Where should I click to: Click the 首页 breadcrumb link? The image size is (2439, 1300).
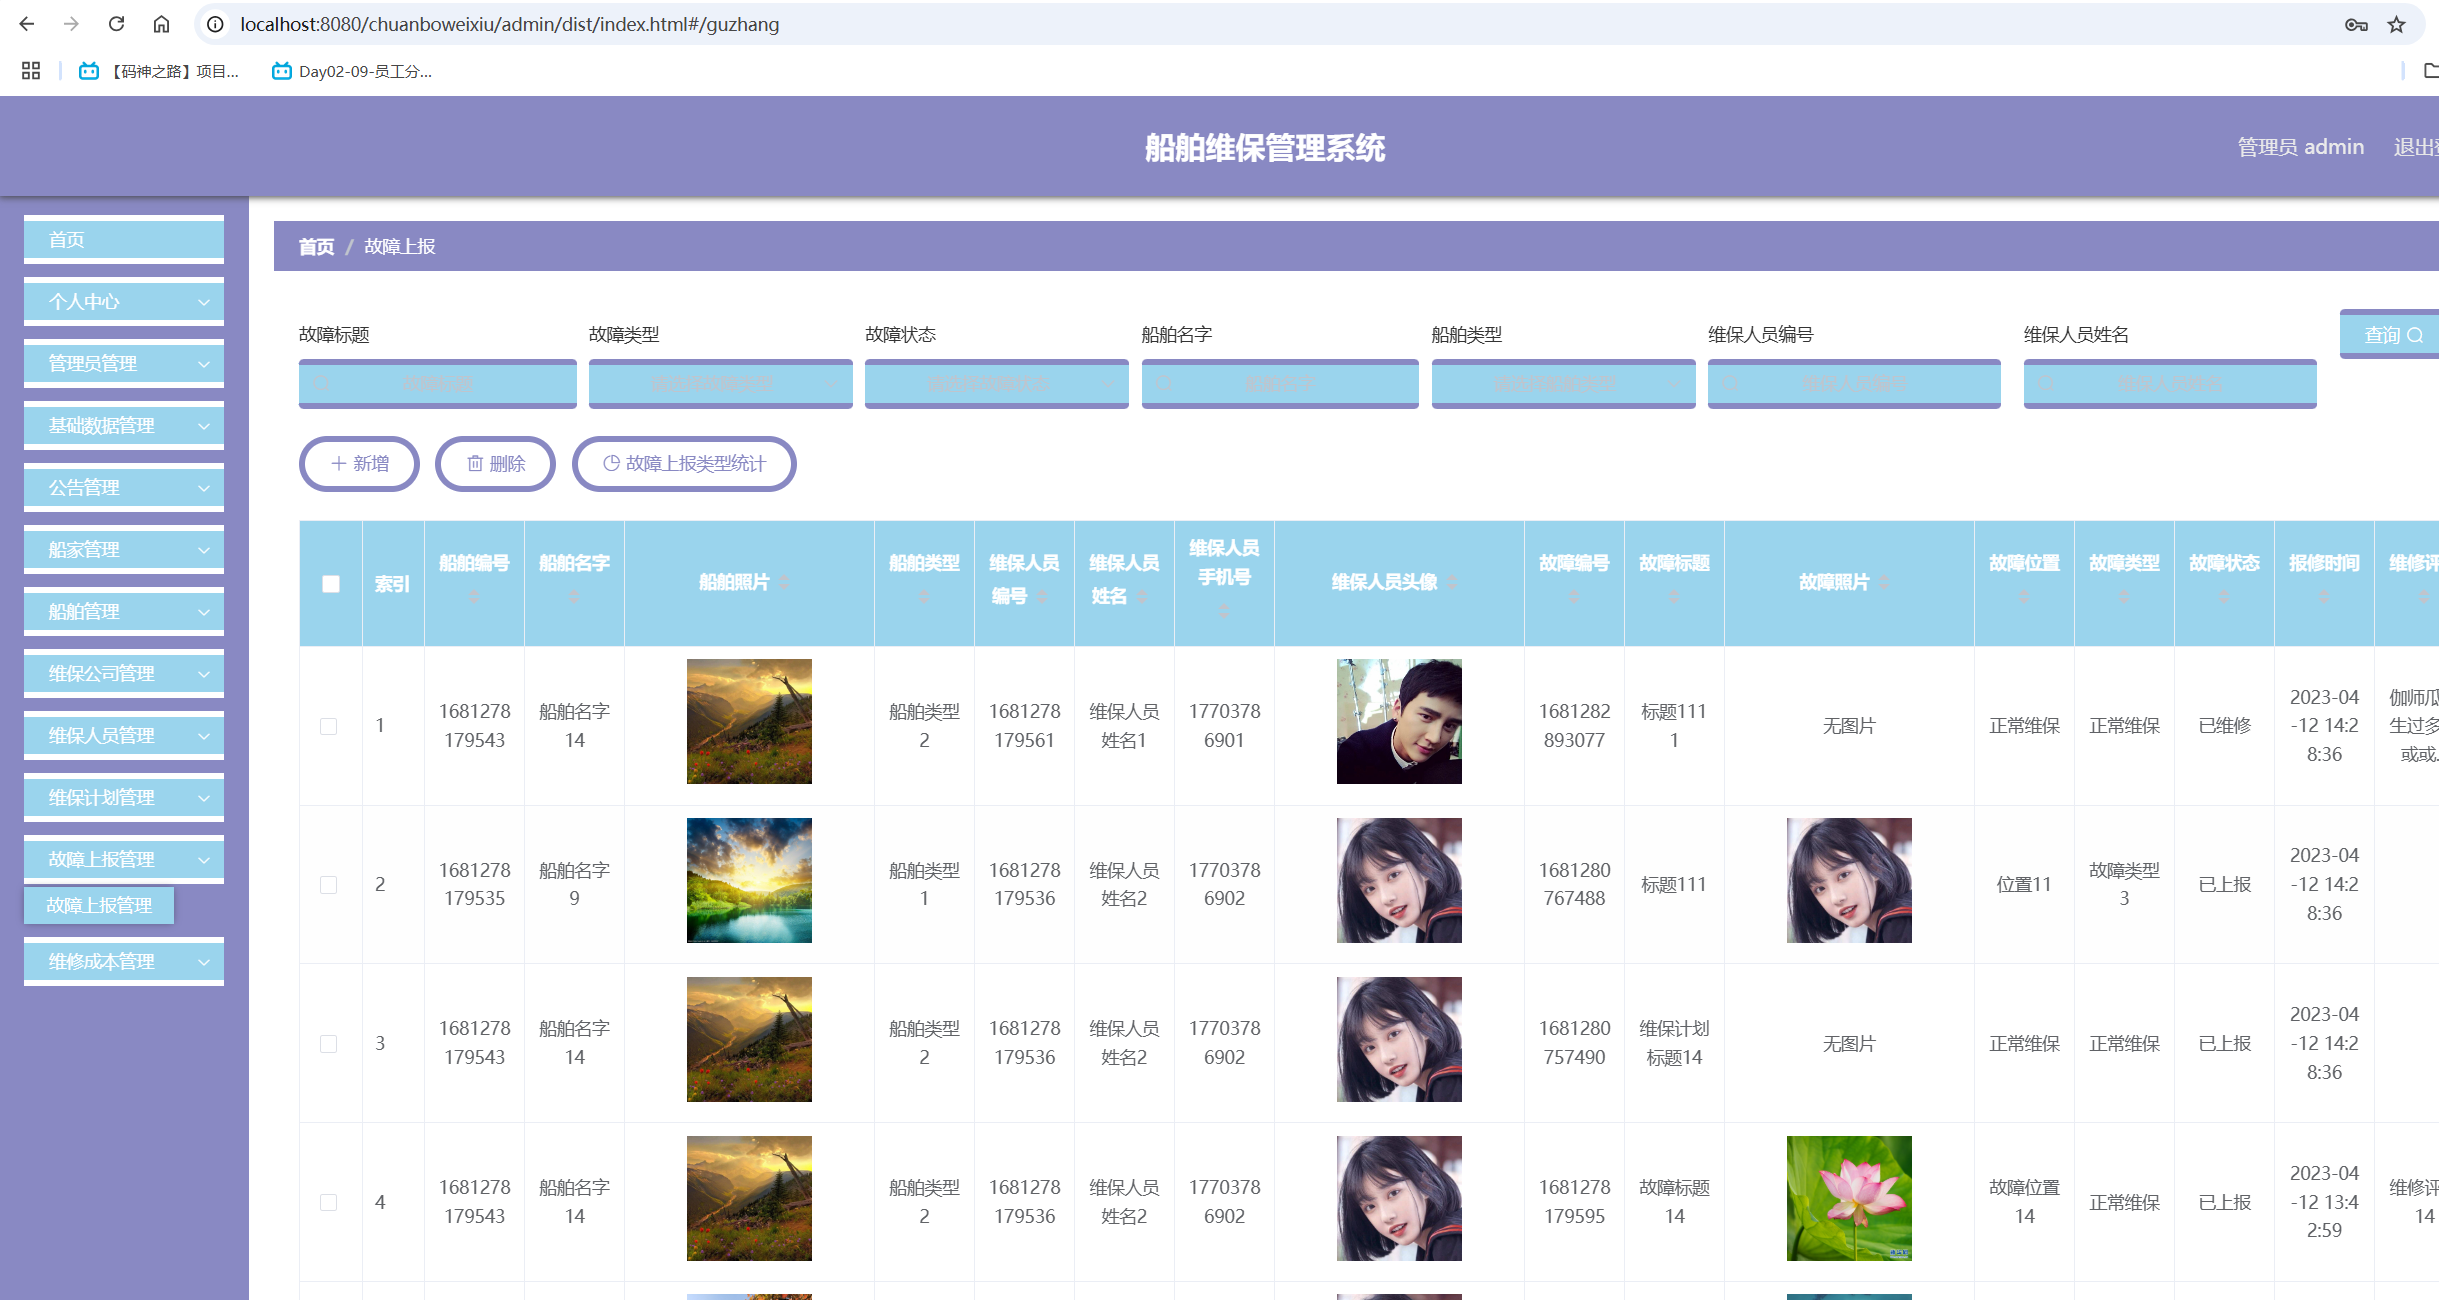(x=316, y=247)
